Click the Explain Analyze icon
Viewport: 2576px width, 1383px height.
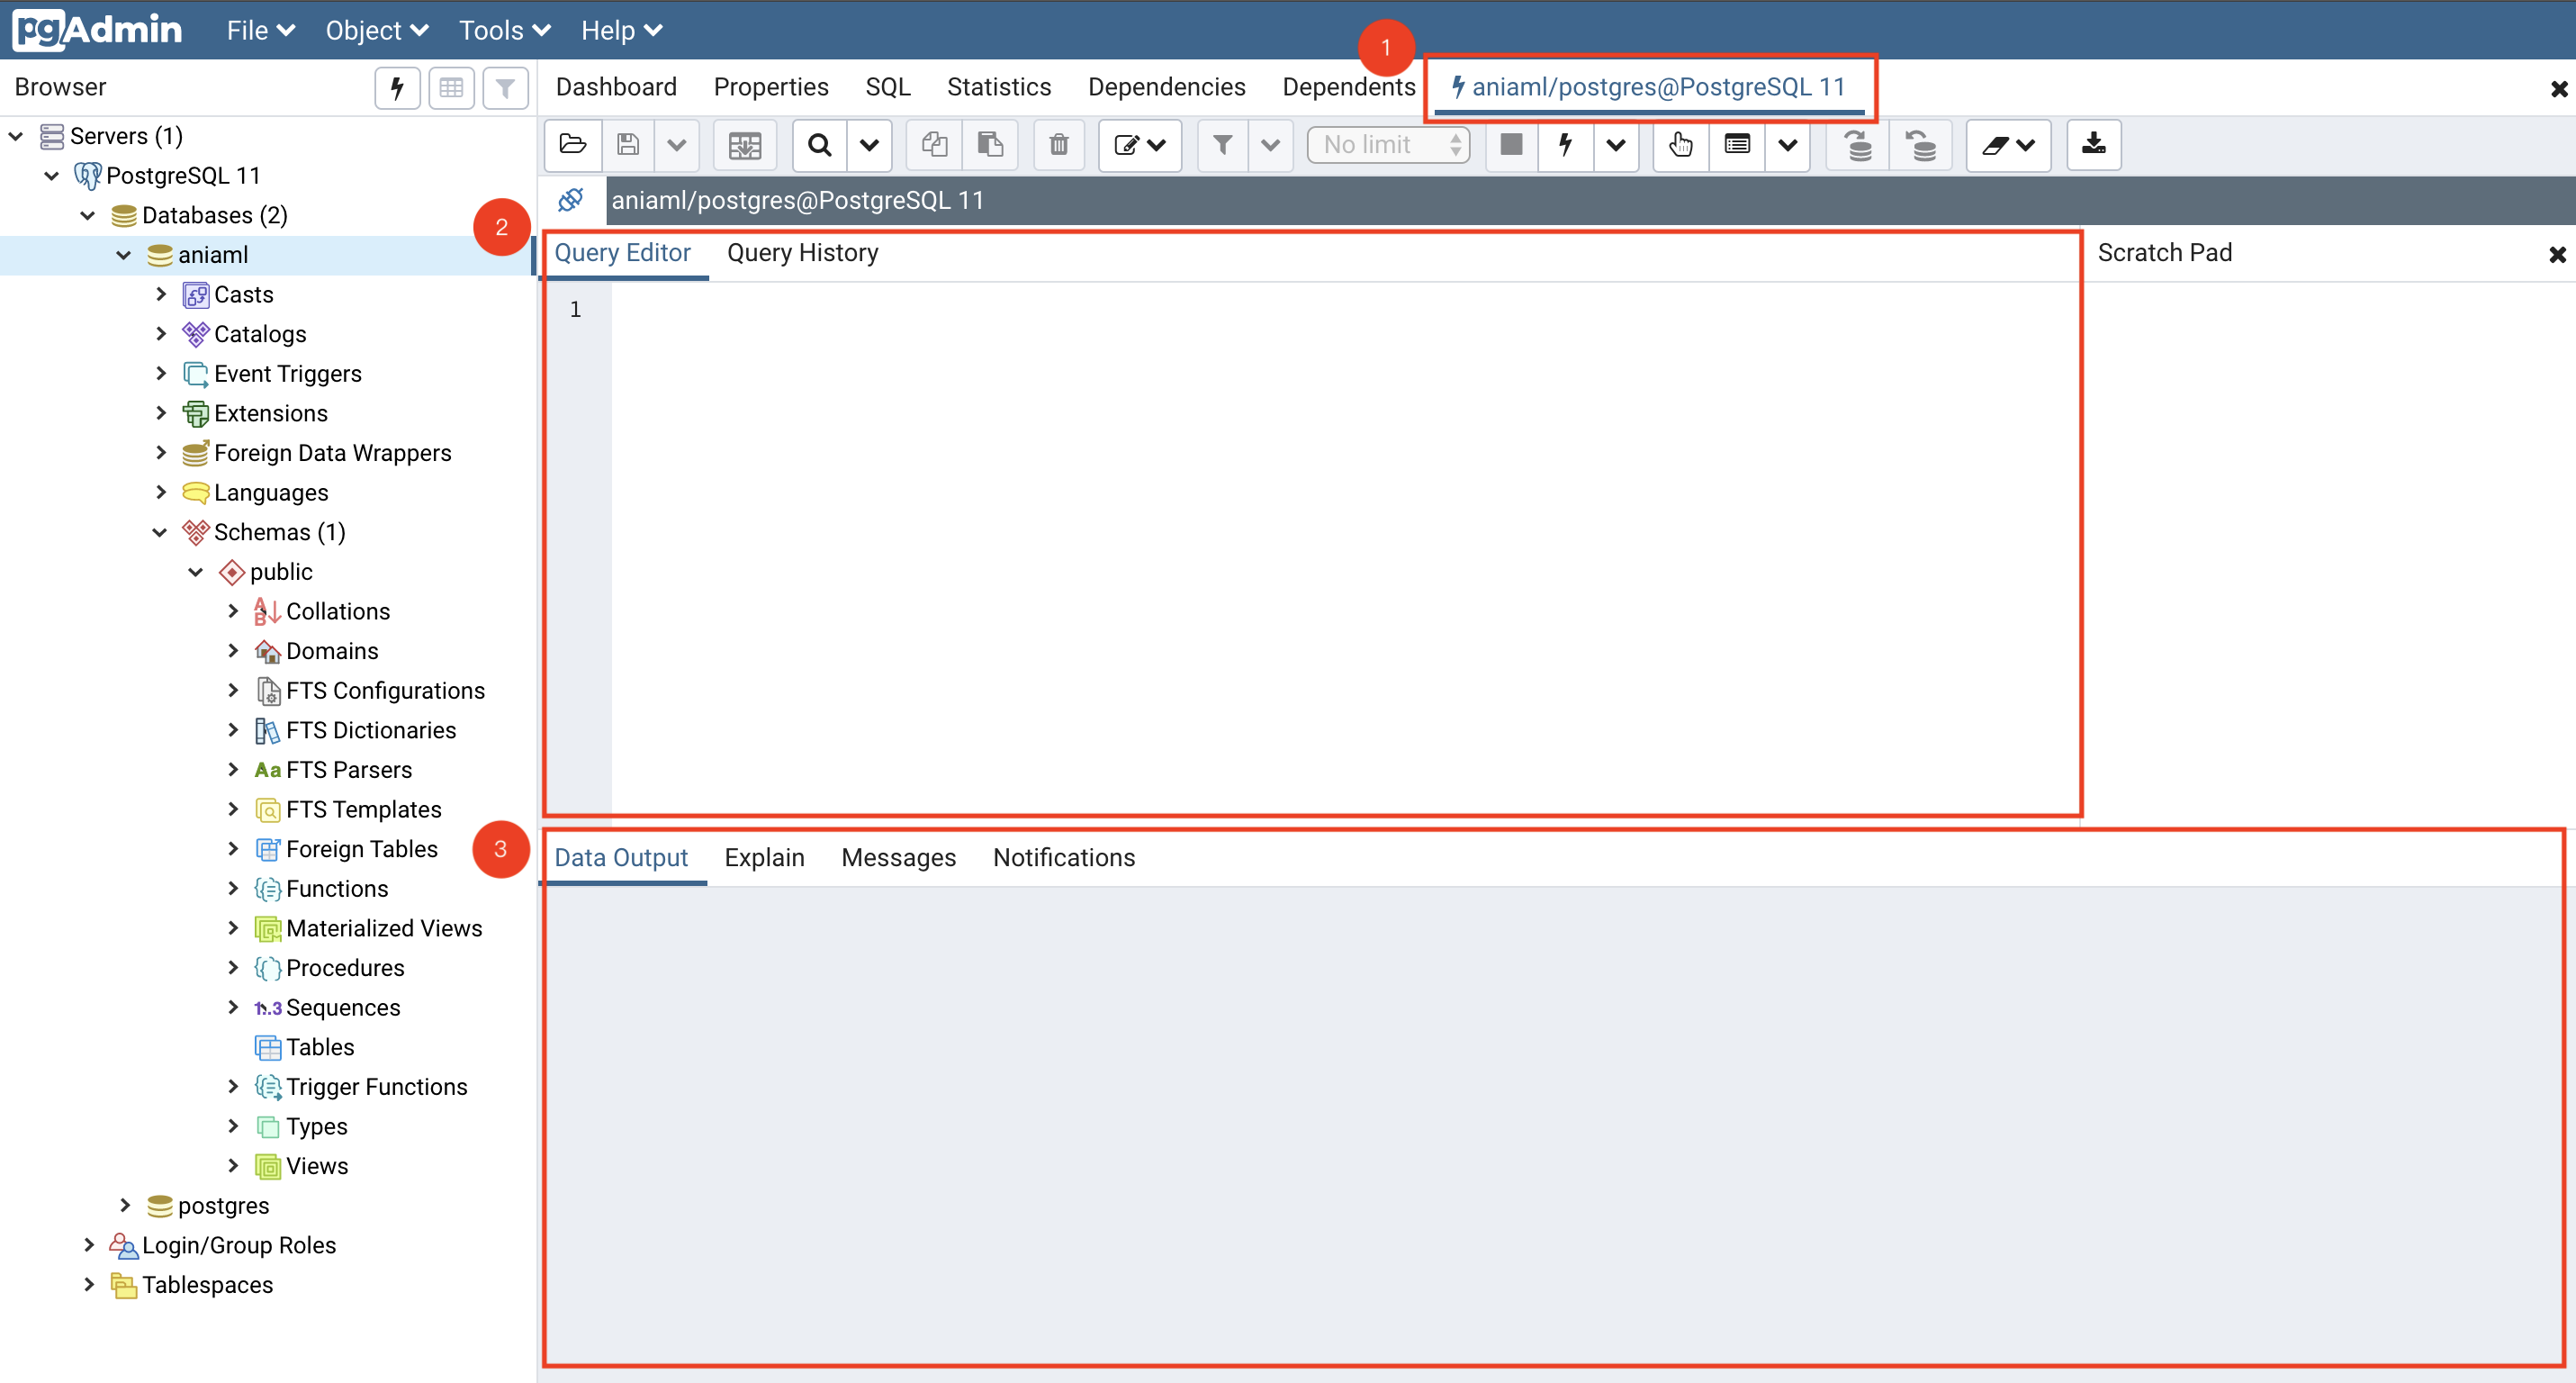tap(1737, 145)
